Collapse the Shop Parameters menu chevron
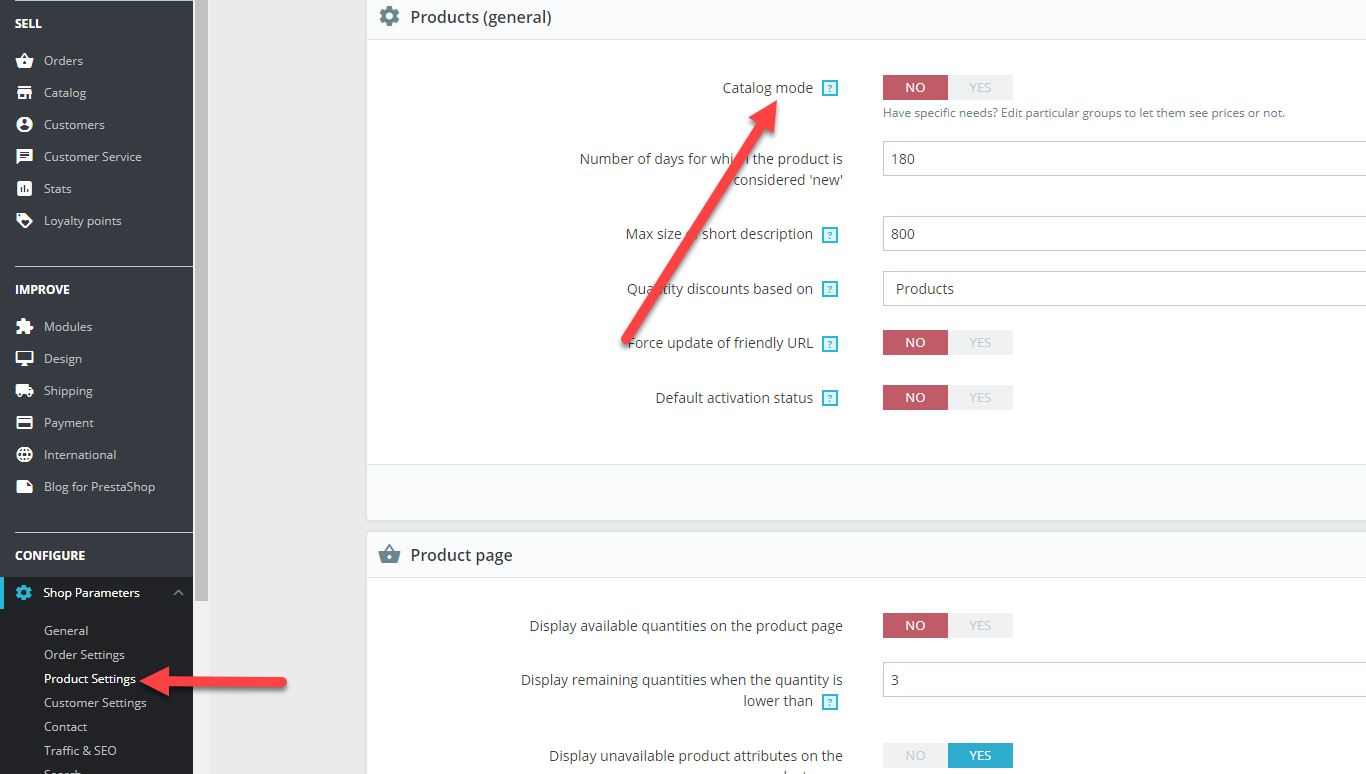 178,593
